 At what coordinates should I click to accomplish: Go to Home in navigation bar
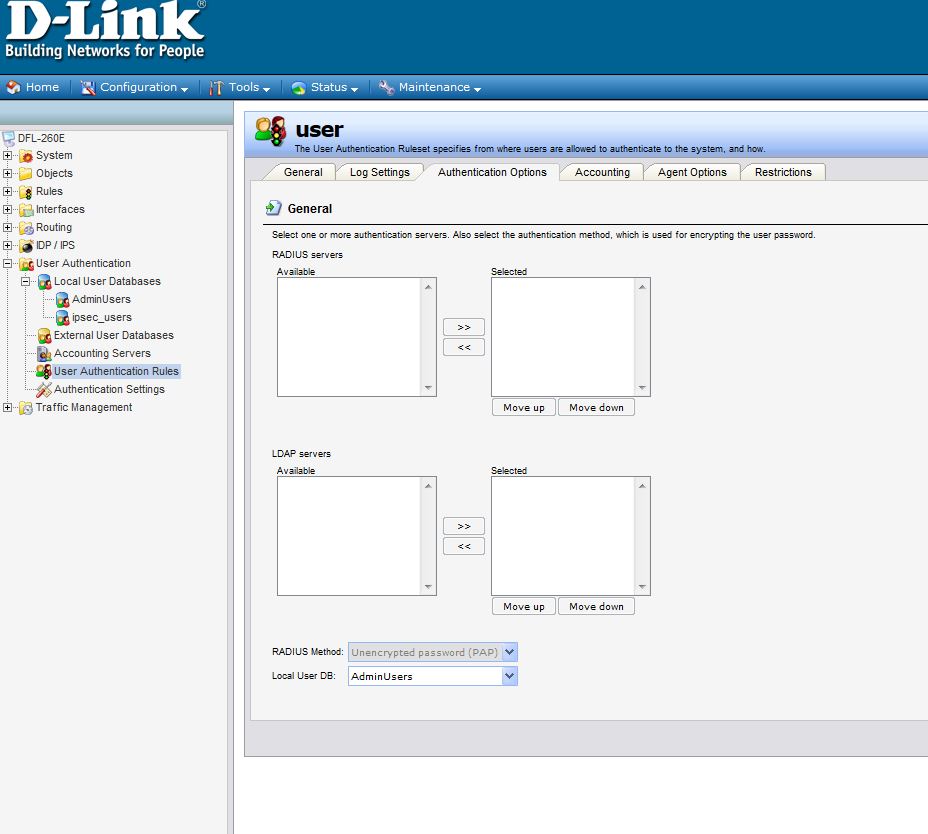point(33,88)
